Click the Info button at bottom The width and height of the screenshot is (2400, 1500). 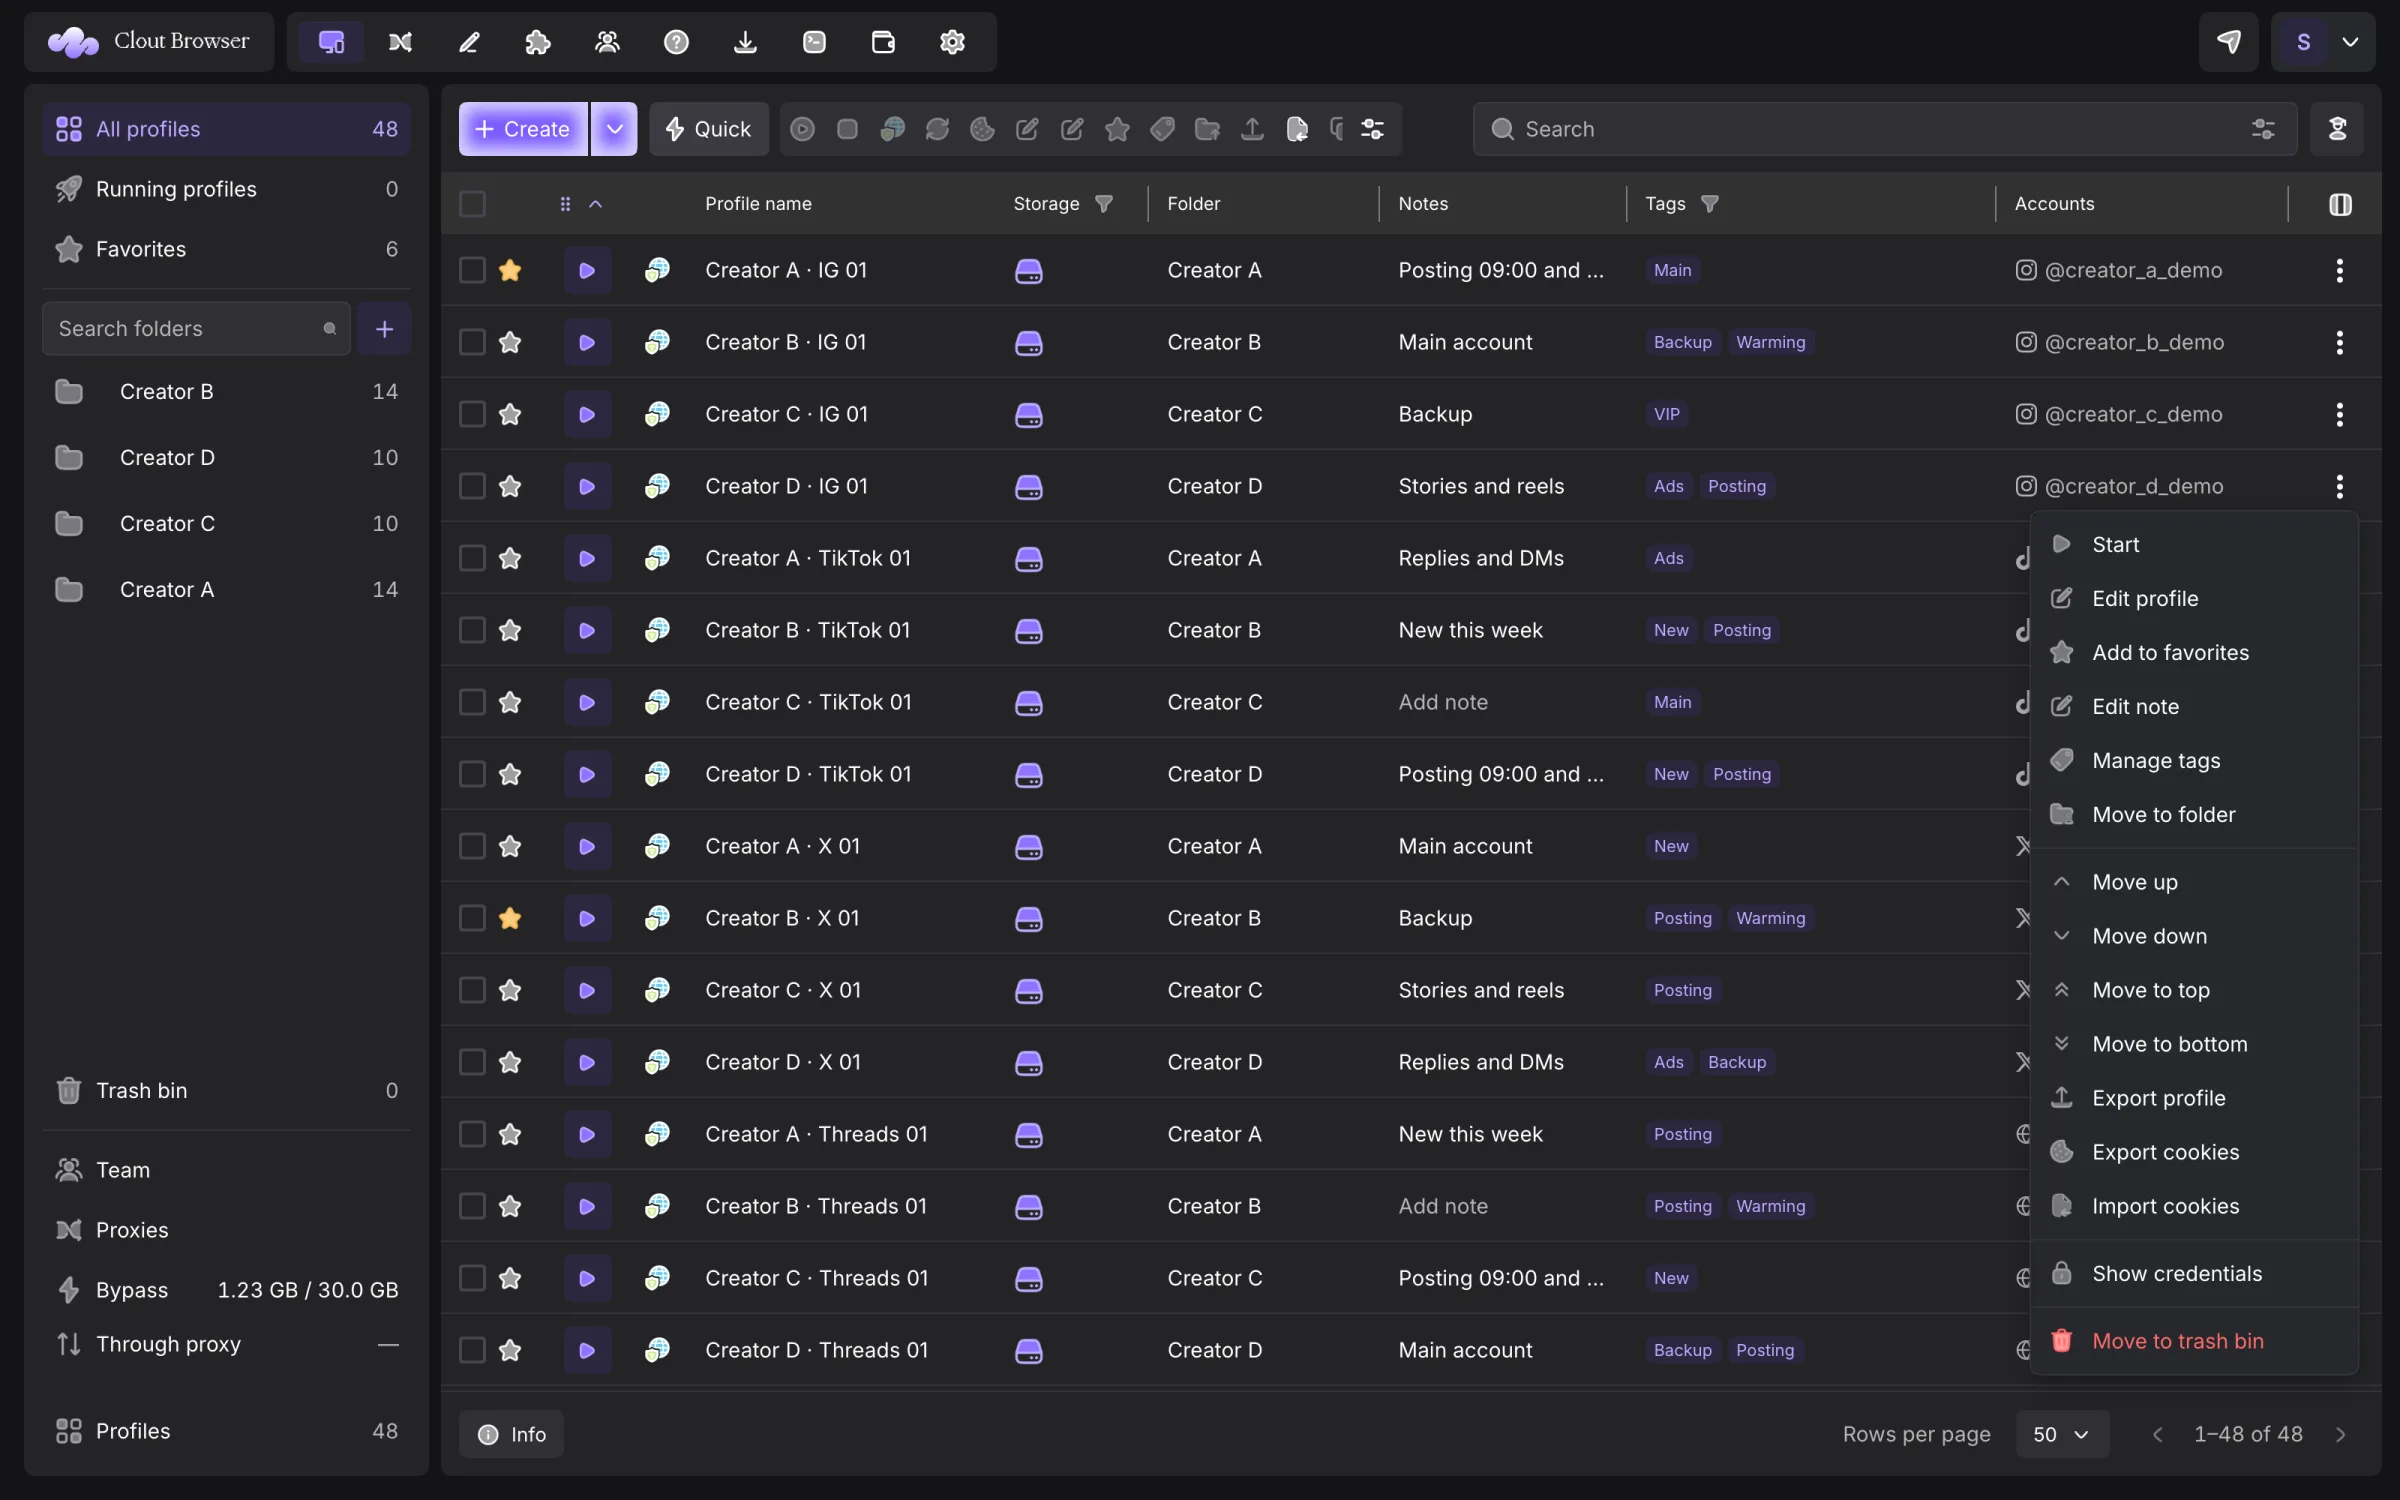511,1434
